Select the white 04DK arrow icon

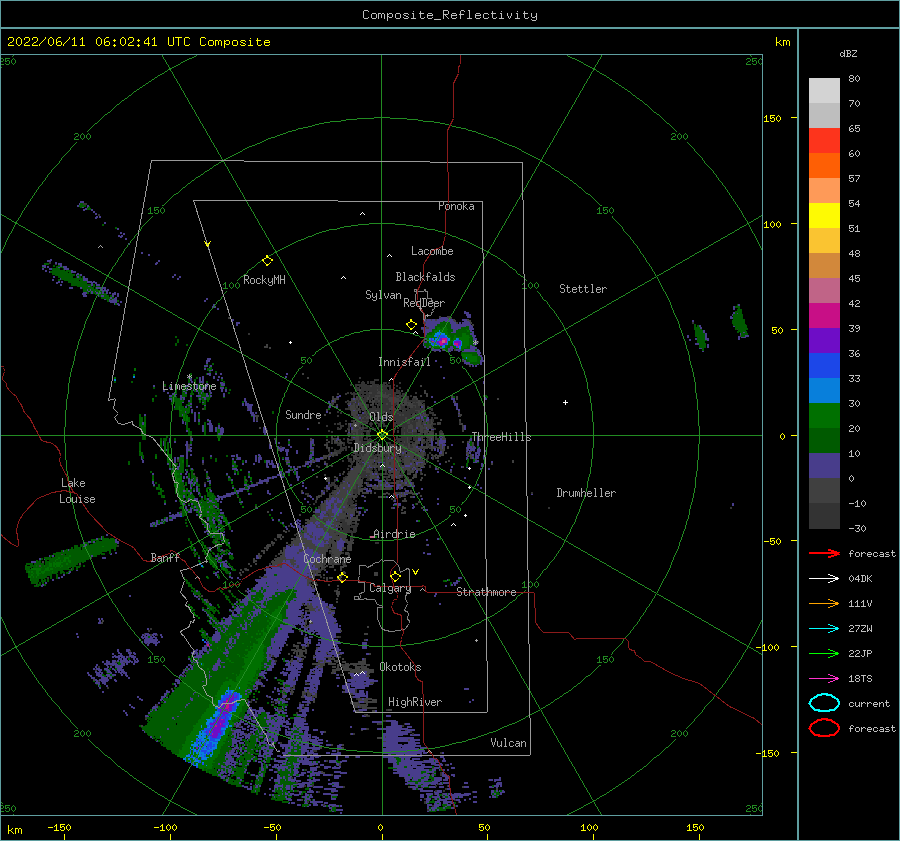824,579
